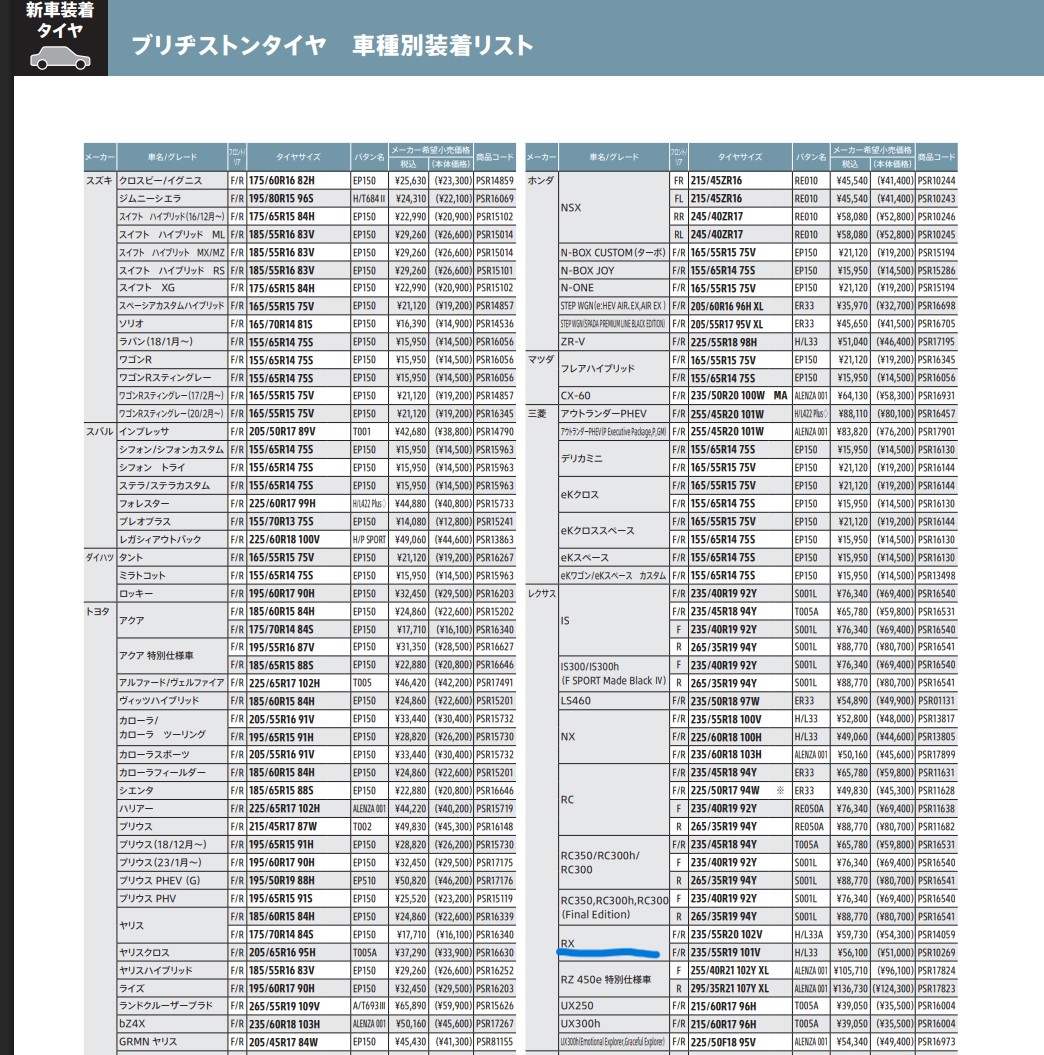Click the 三菱 maker cell
This screenshot has height=1055, width=1044.
(537, 413)
